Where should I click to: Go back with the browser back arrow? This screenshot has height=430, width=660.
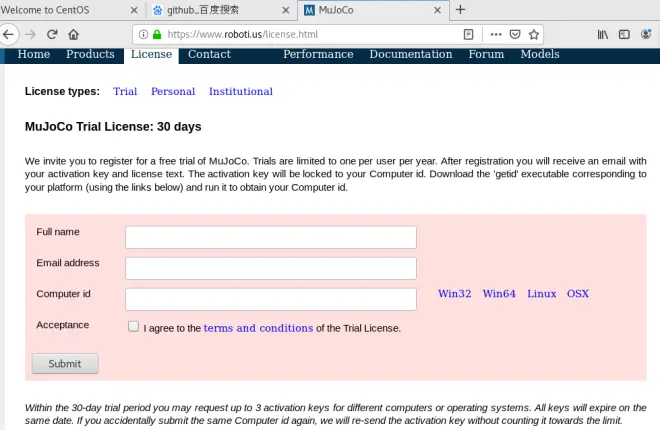[x=8, y=35]
